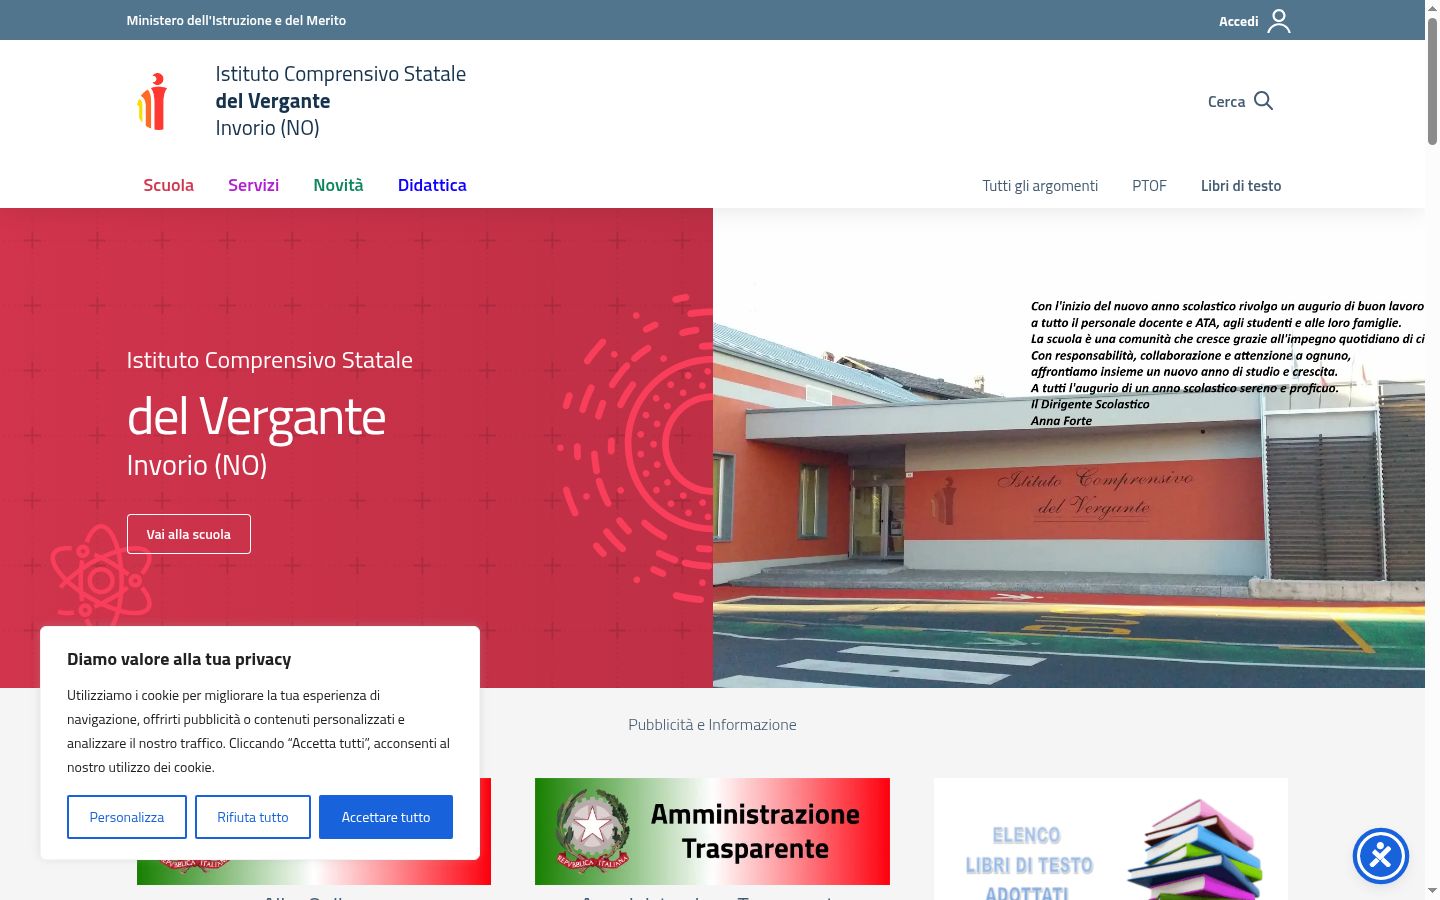The height and width of the screenshot is (900, 1440).
Task: Click the scrollbar down arrow
Action: [x=1432, y=891]
